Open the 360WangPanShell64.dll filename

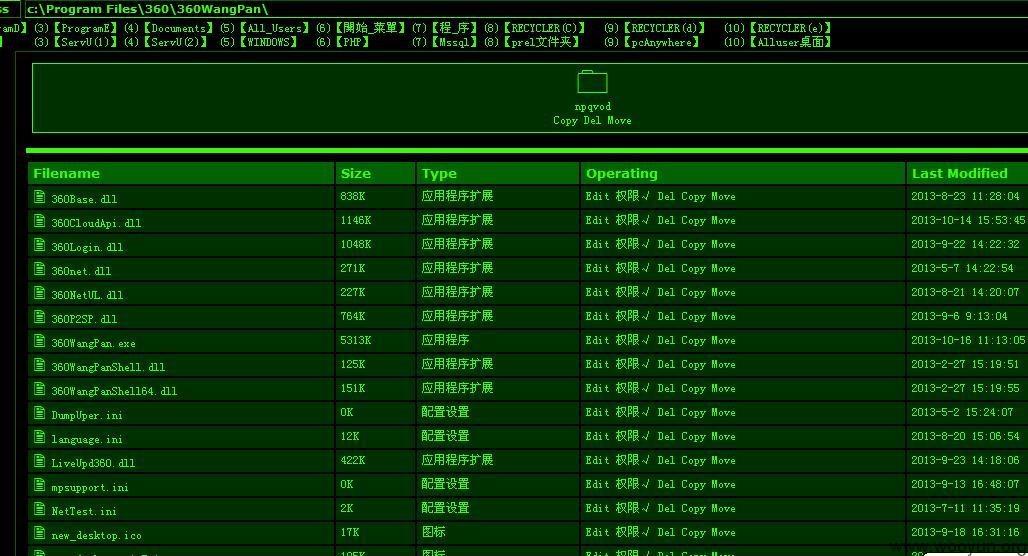[114, 391]
